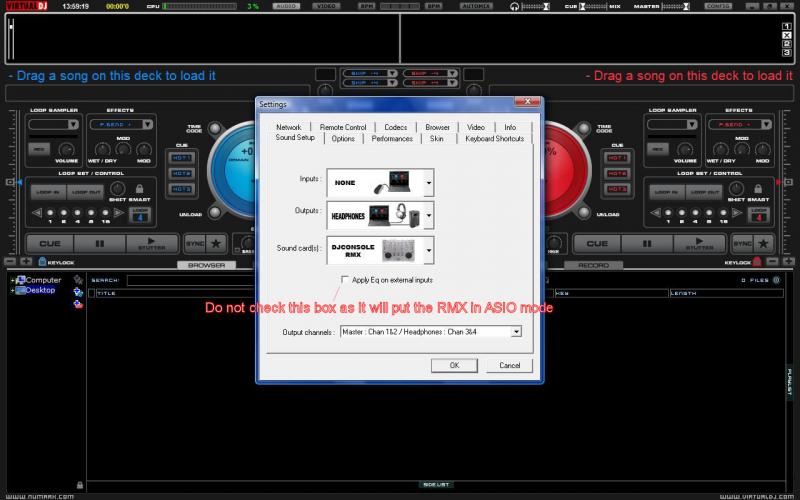Click the left deck CUE button
This screenshot has width=800, height=500.
pyautogui.click(x=50, y=244)
